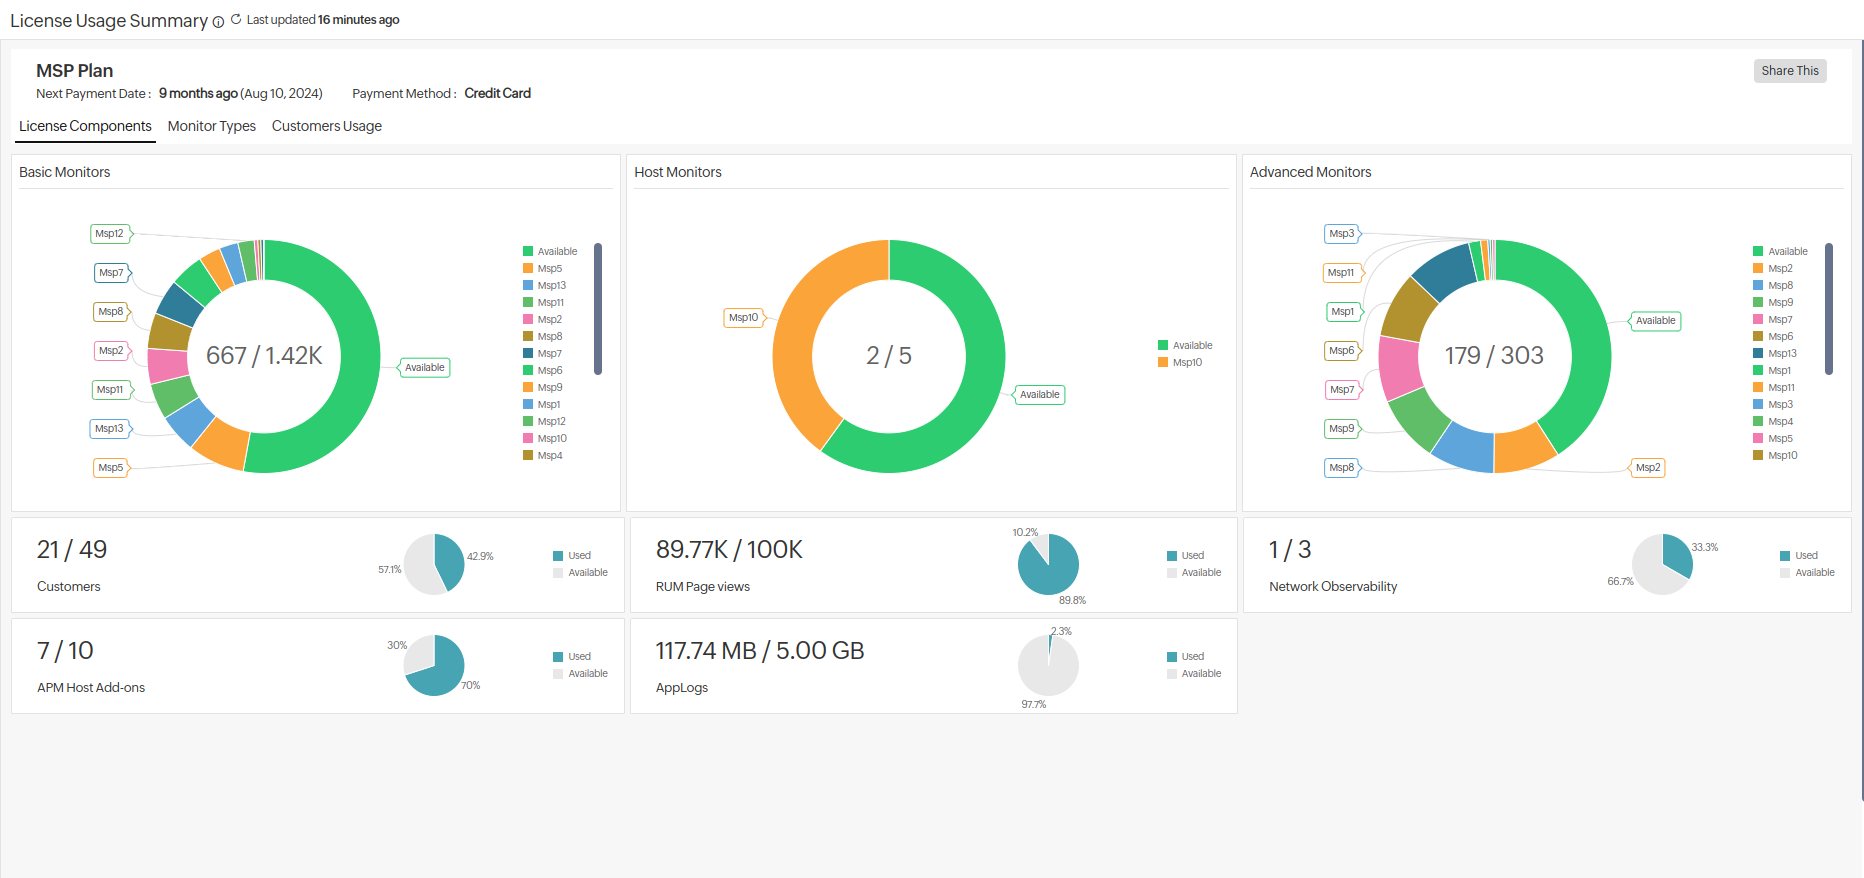The image size is (1864, 878).
Task: Toggle Available legend in RUM Page views
Action: (1200, 573)
